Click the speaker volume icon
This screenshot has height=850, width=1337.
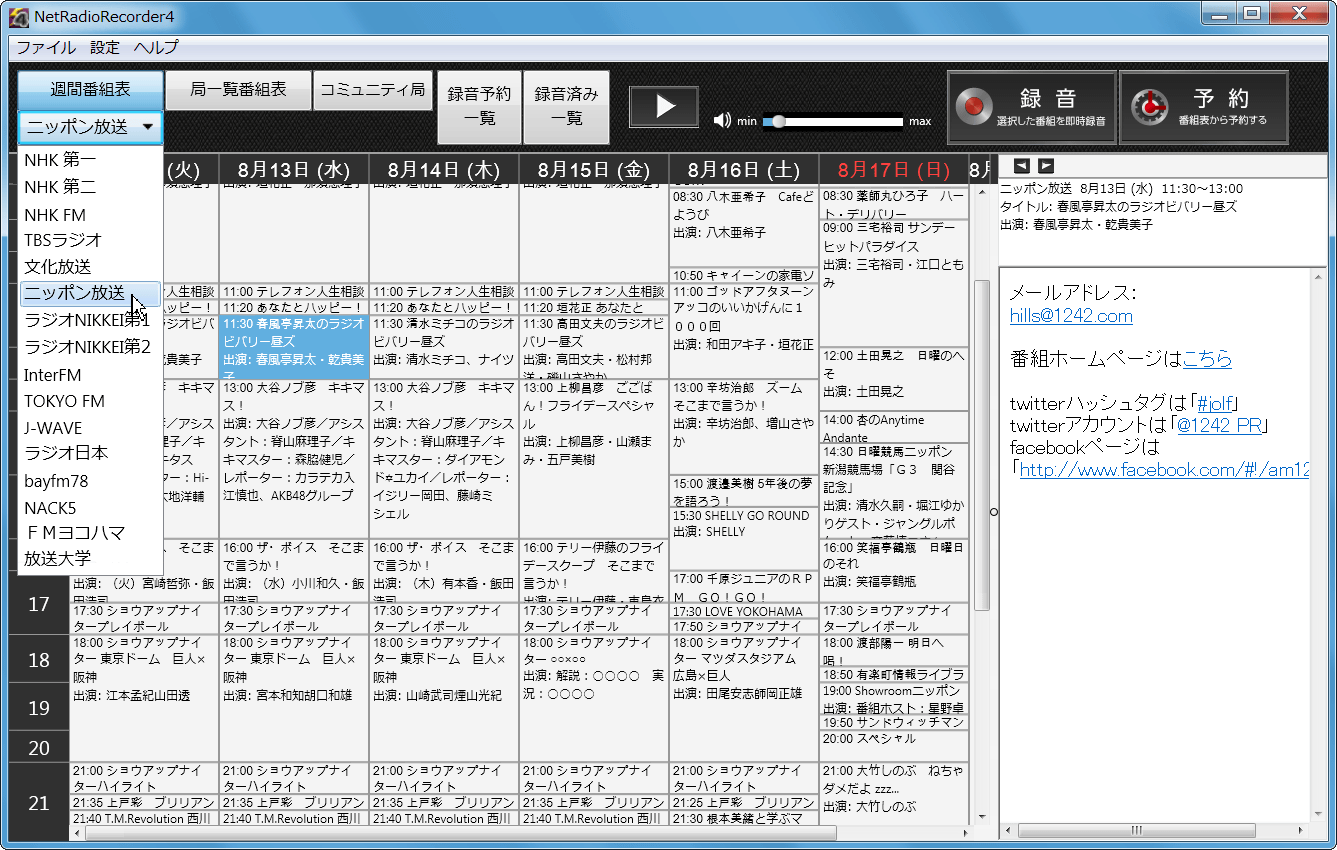coord(722,121)
